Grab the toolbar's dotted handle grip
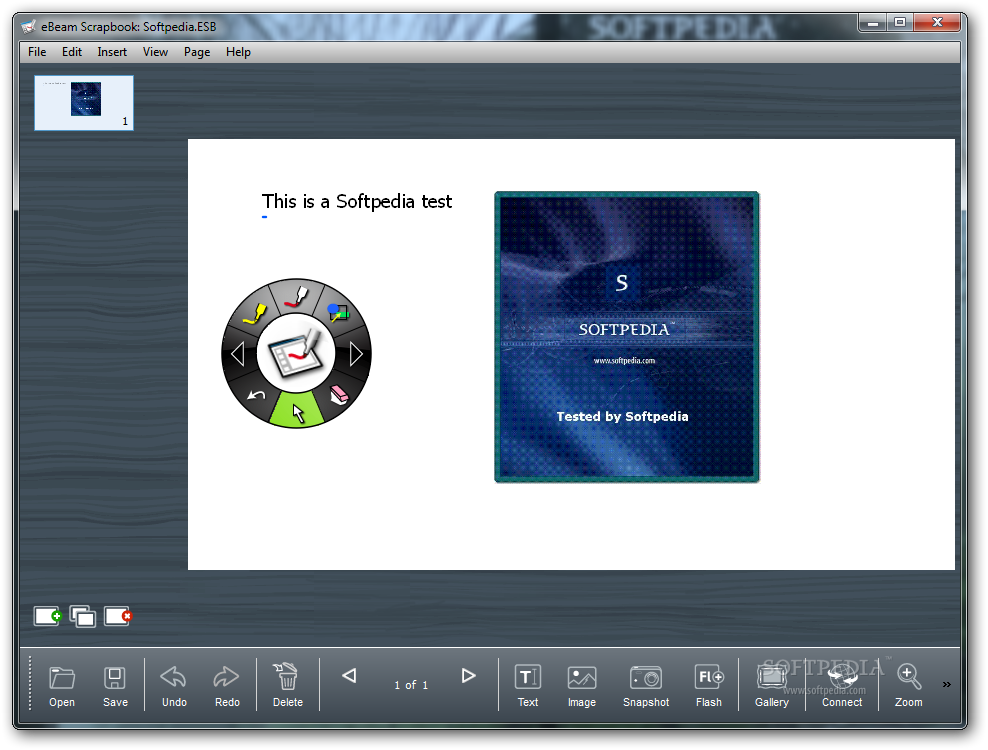This screenshot has width=988, height=750. point(30,684)
